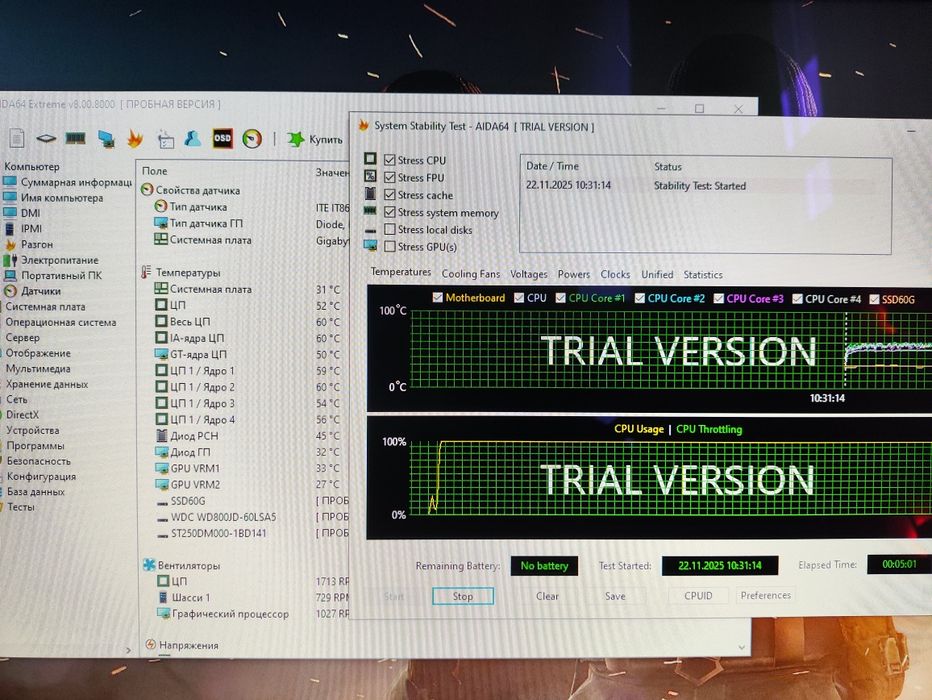Select Датчики in the sidebar tree
Screen dimensions: 932x700
[40, 291]
